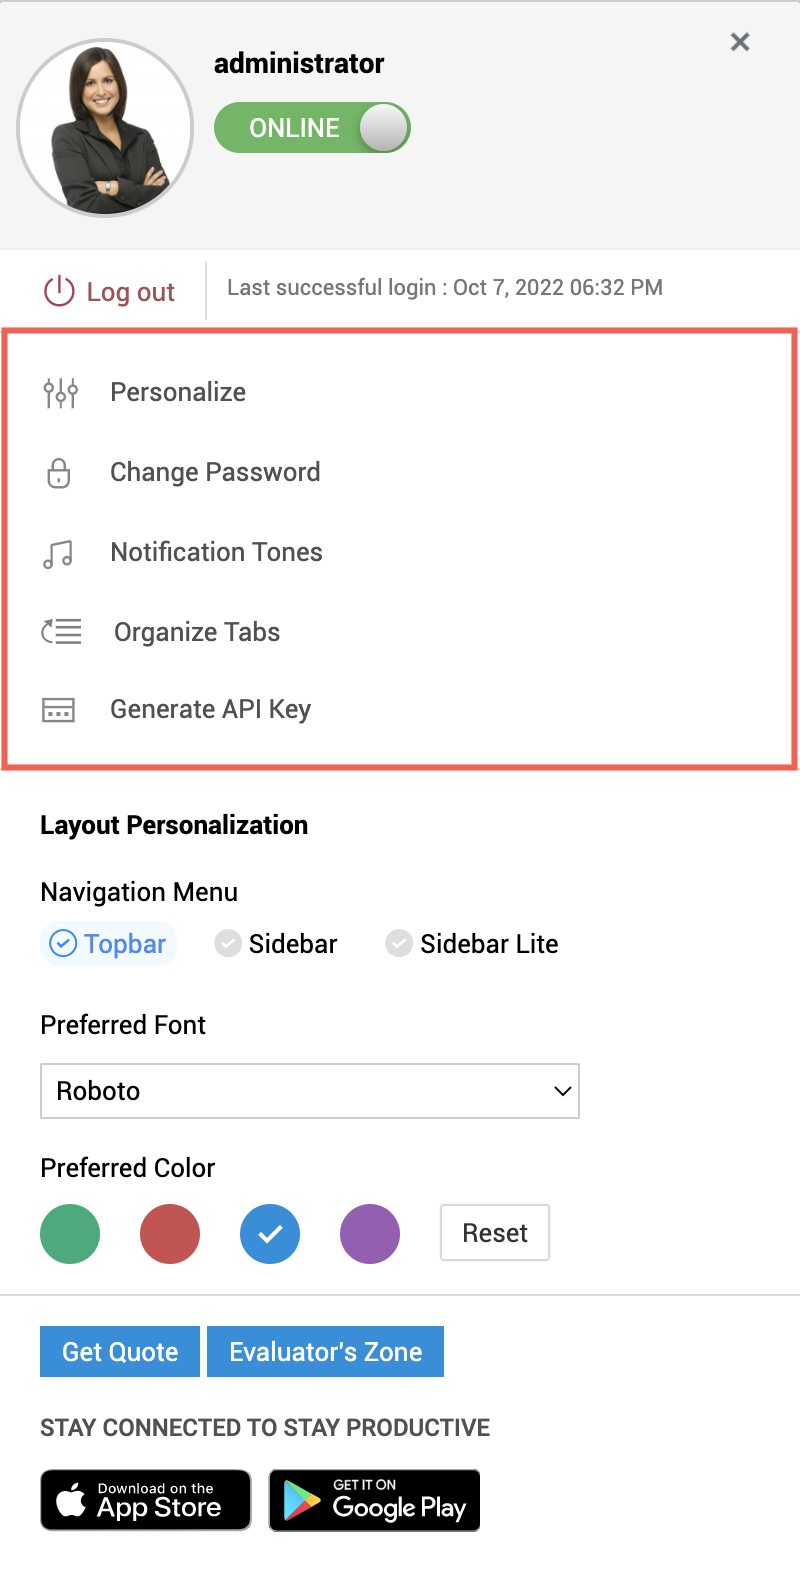Viewport: 800px width, 1592px height.
Task: Click the Personalize sliders icon
Action: pyautogui.click(x=60, y=392)
